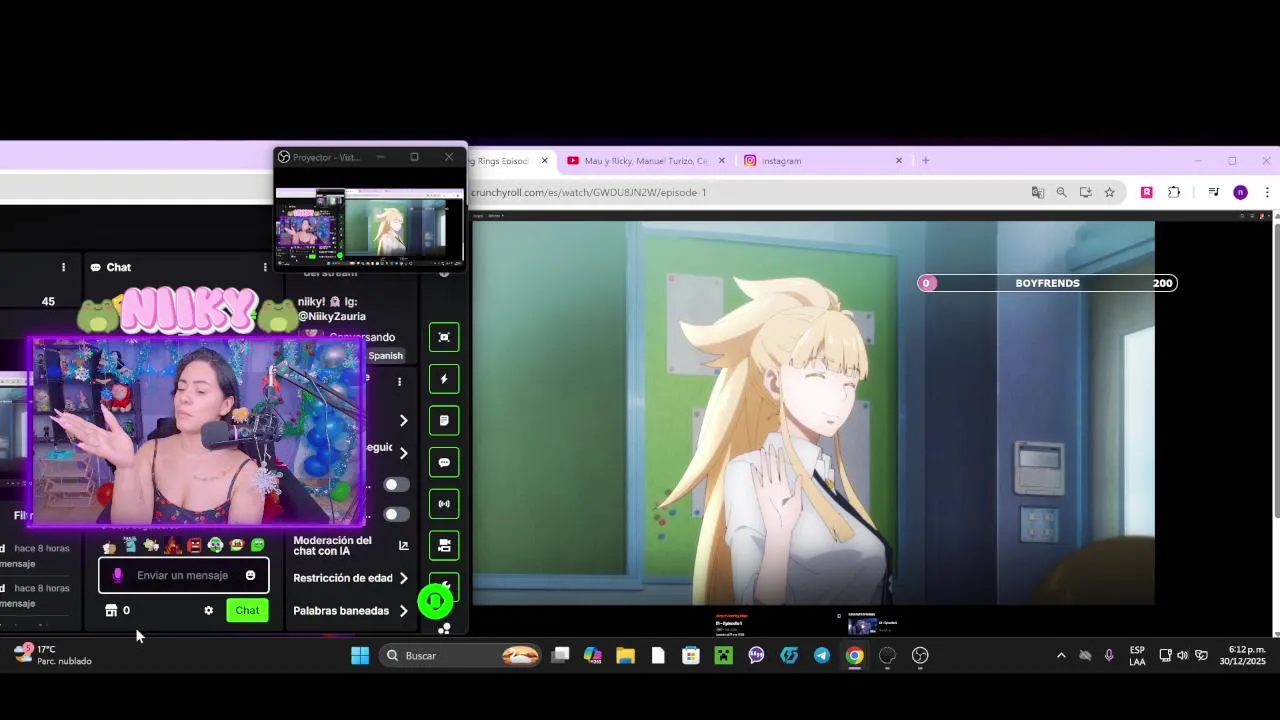Click the Spanish language tag
The height and width of the screenshot is (720, 1280).
(385, 356)
